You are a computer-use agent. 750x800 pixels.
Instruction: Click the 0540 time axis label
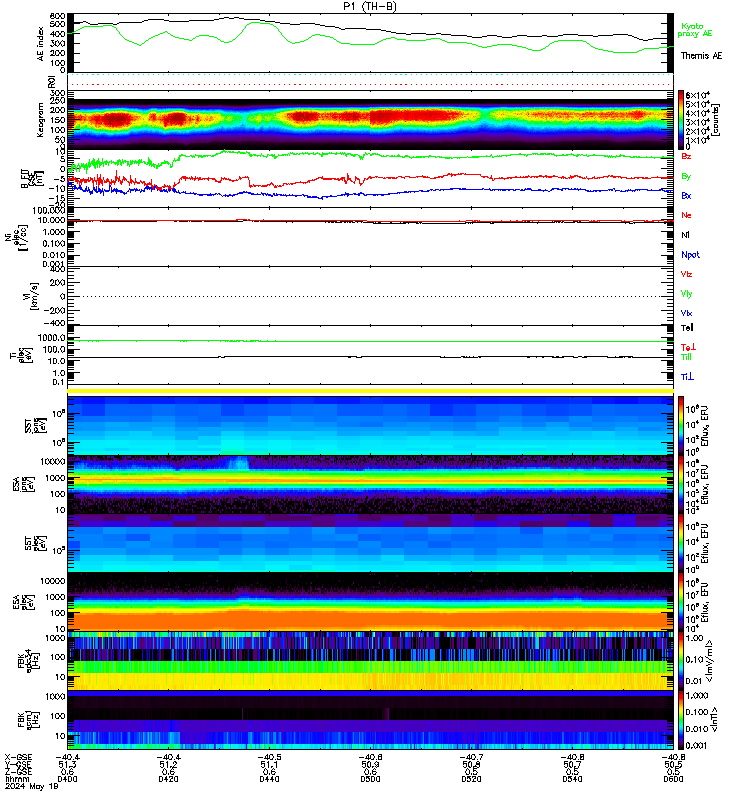[x=572, y=779]
